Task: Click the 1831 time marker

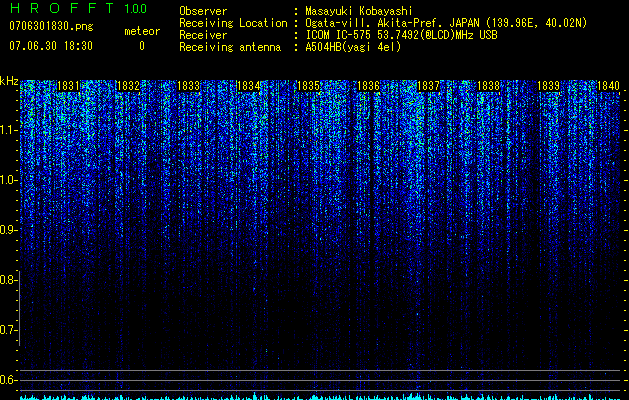Action: (68, 86)
